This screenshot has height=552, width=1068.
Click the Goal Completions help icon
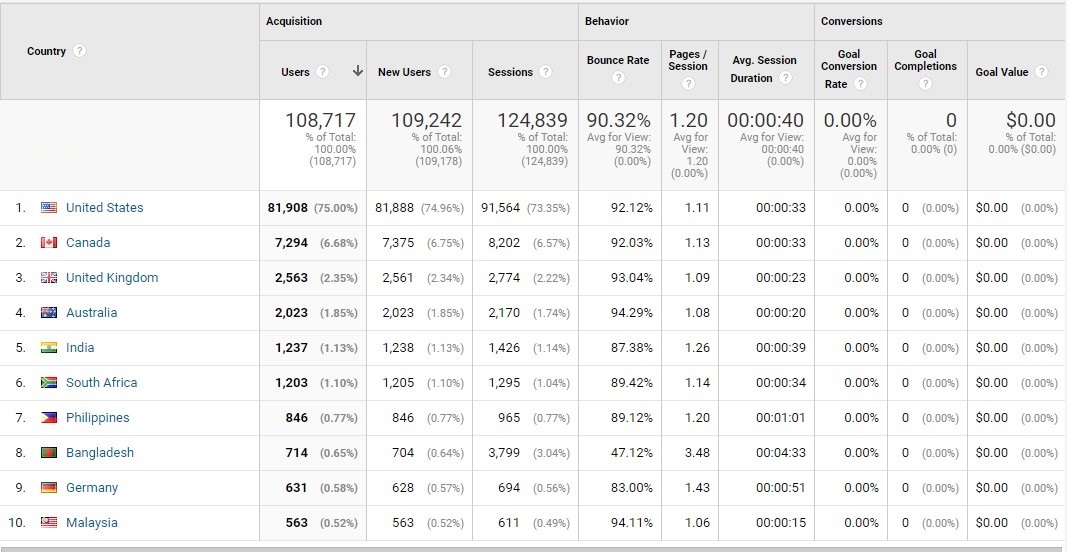tap(926, 84)
